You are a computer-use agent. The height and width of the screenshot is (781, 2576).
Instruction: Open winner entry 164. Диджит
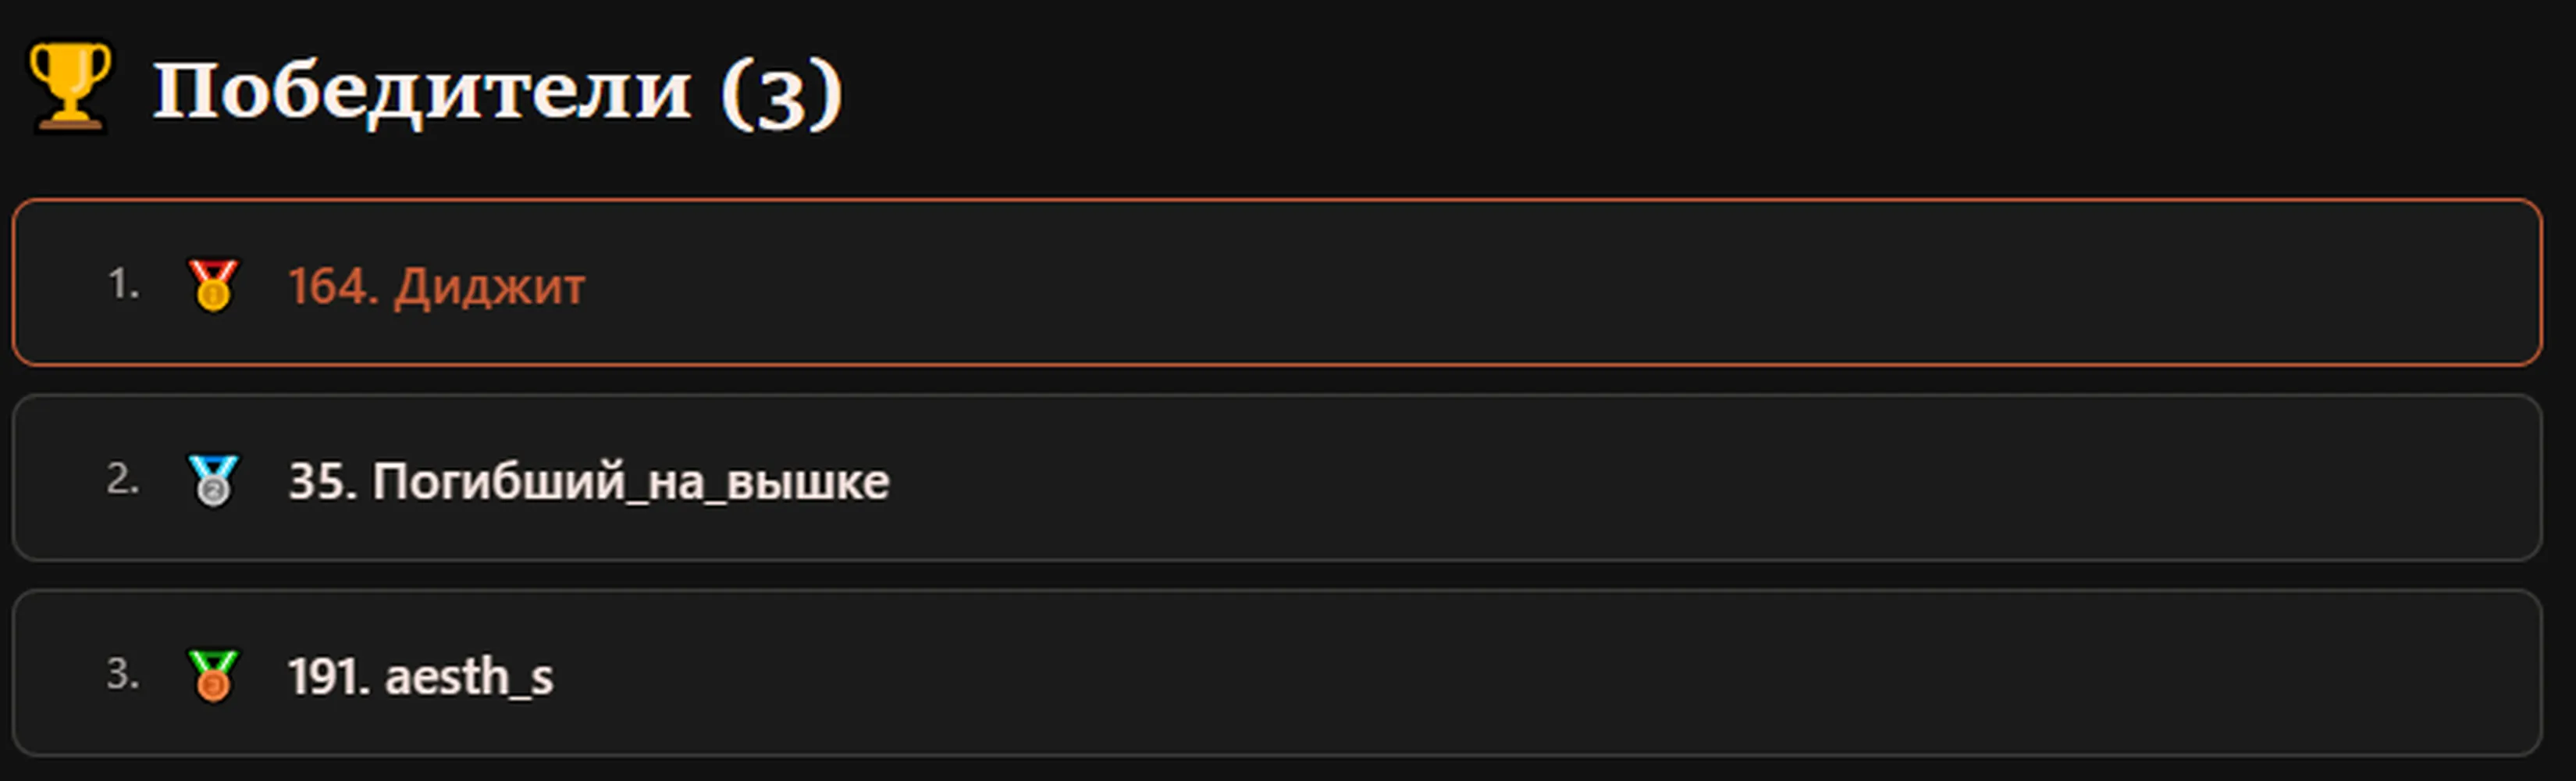point(436,286)
